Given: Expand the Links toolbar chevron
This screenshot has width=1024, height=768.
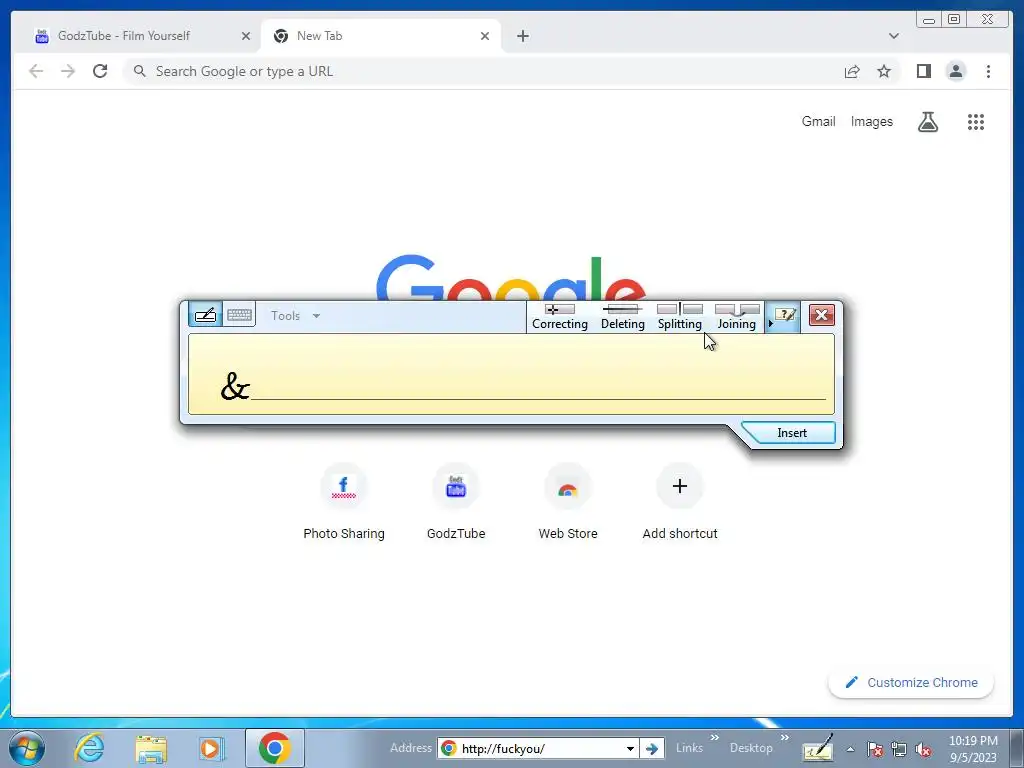Looking at the screenshot, I should coord(714,738).
